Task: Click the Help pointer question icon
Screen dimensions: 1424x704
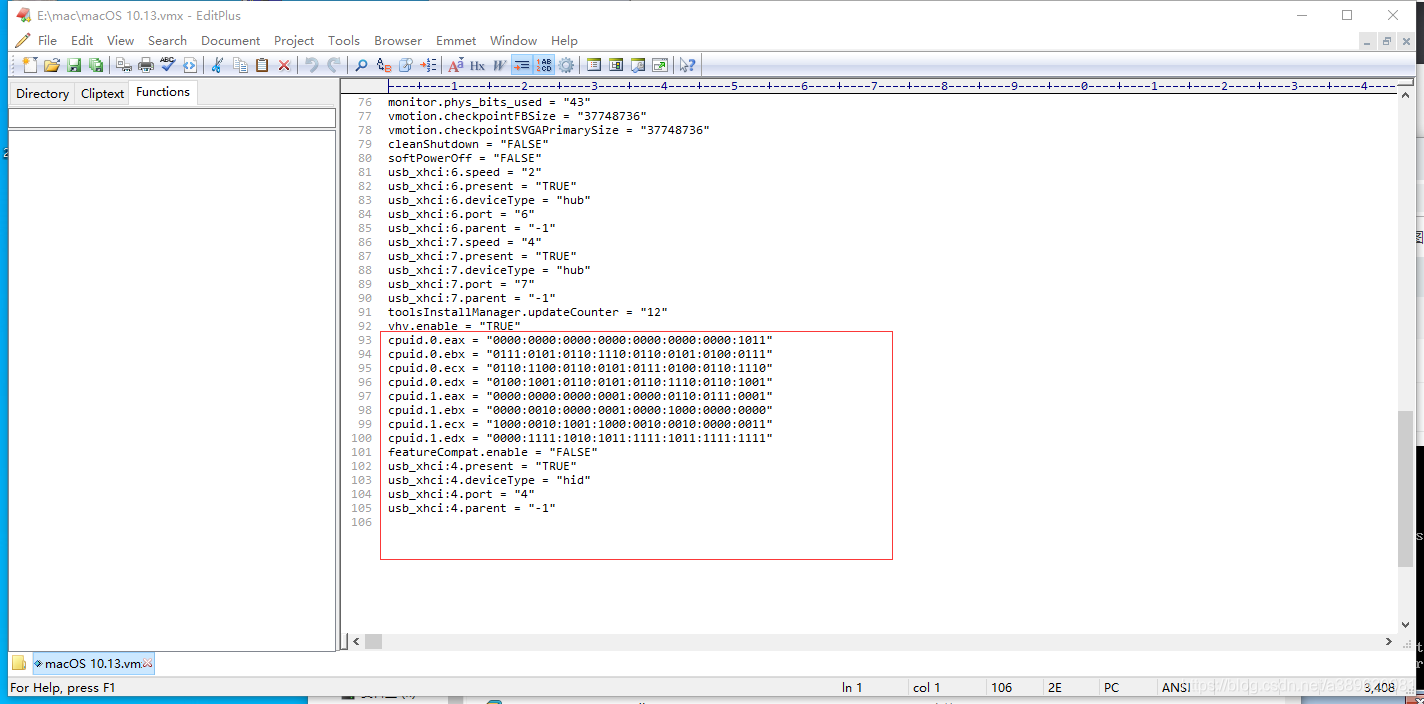Action: pyautogui.click(x=687, y=65)
